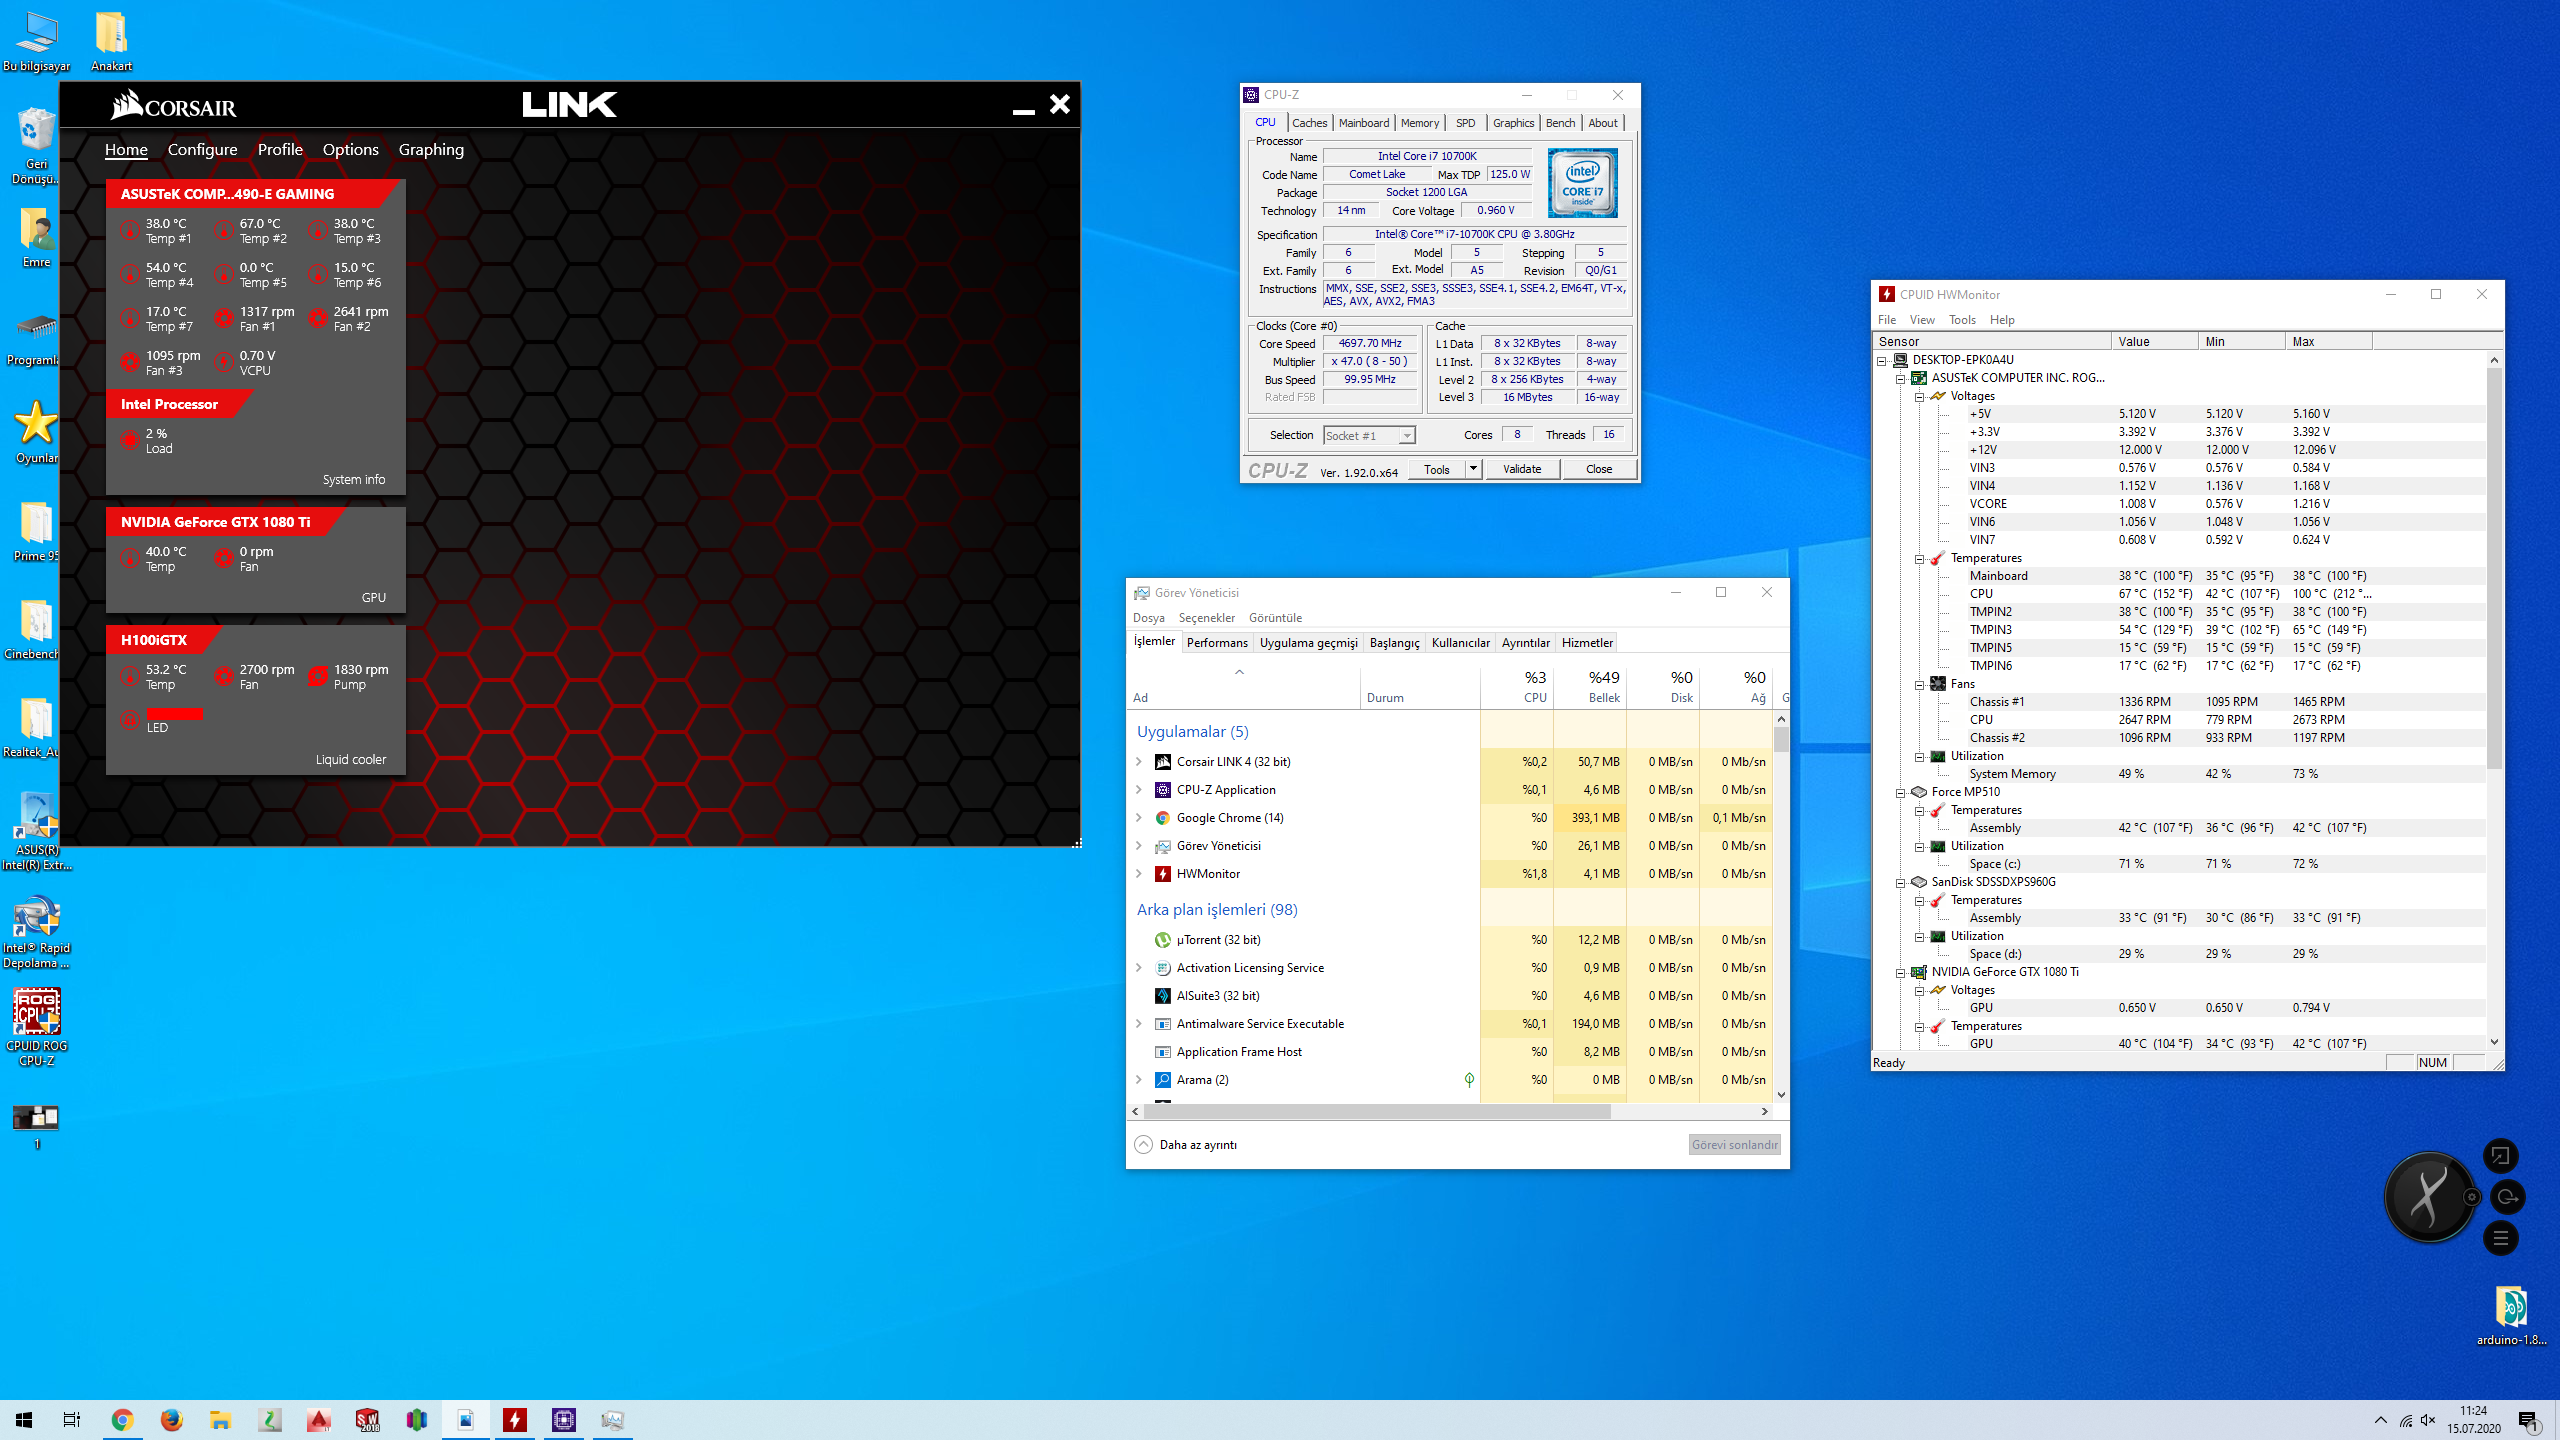Click the HWMonitor vertical scrollbar
Viewport: 2560px width, 1440px height.
(2494, 570)
